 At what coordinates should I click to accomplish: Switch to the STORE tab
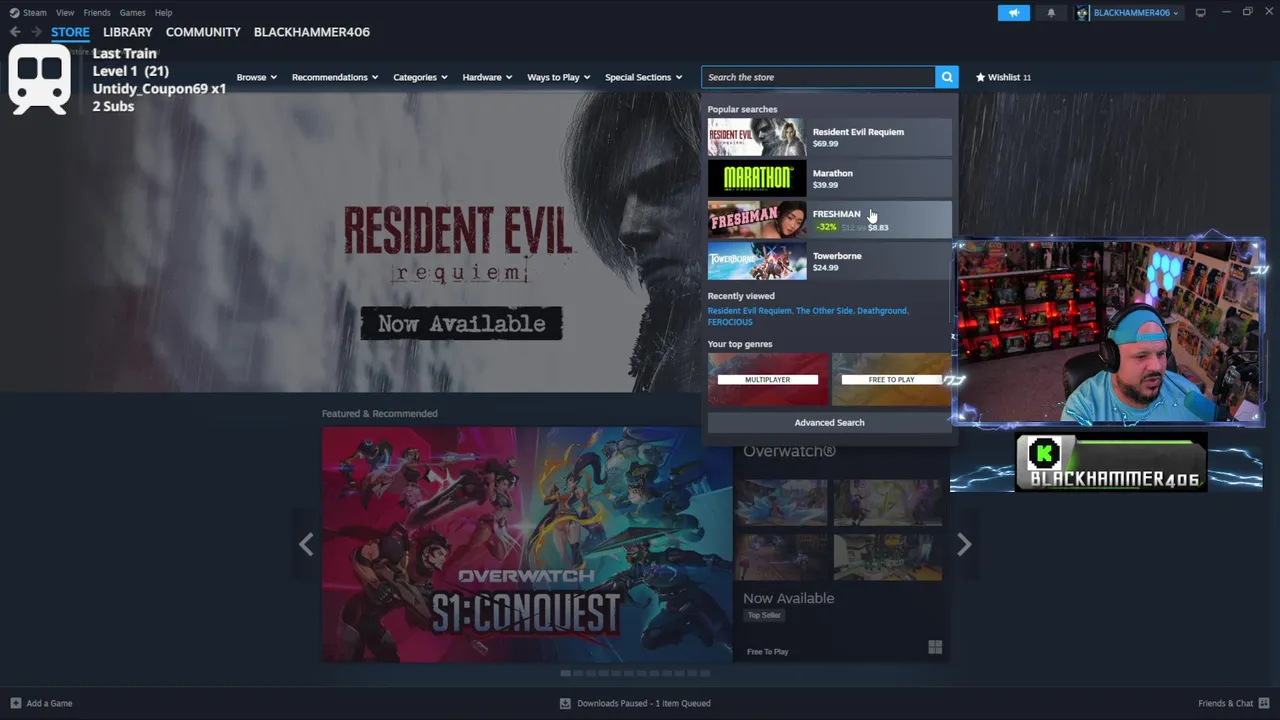[x=70, y=32]
